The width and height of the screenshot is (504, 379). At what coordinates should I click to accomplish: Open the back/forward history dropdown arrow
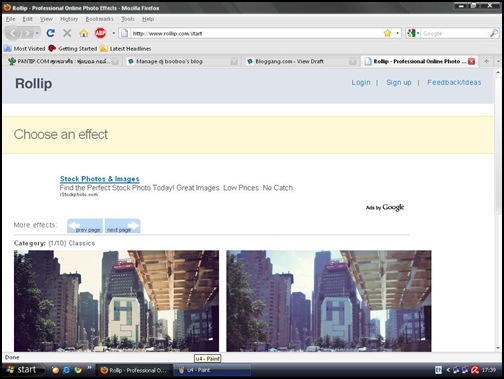[37, 33]
